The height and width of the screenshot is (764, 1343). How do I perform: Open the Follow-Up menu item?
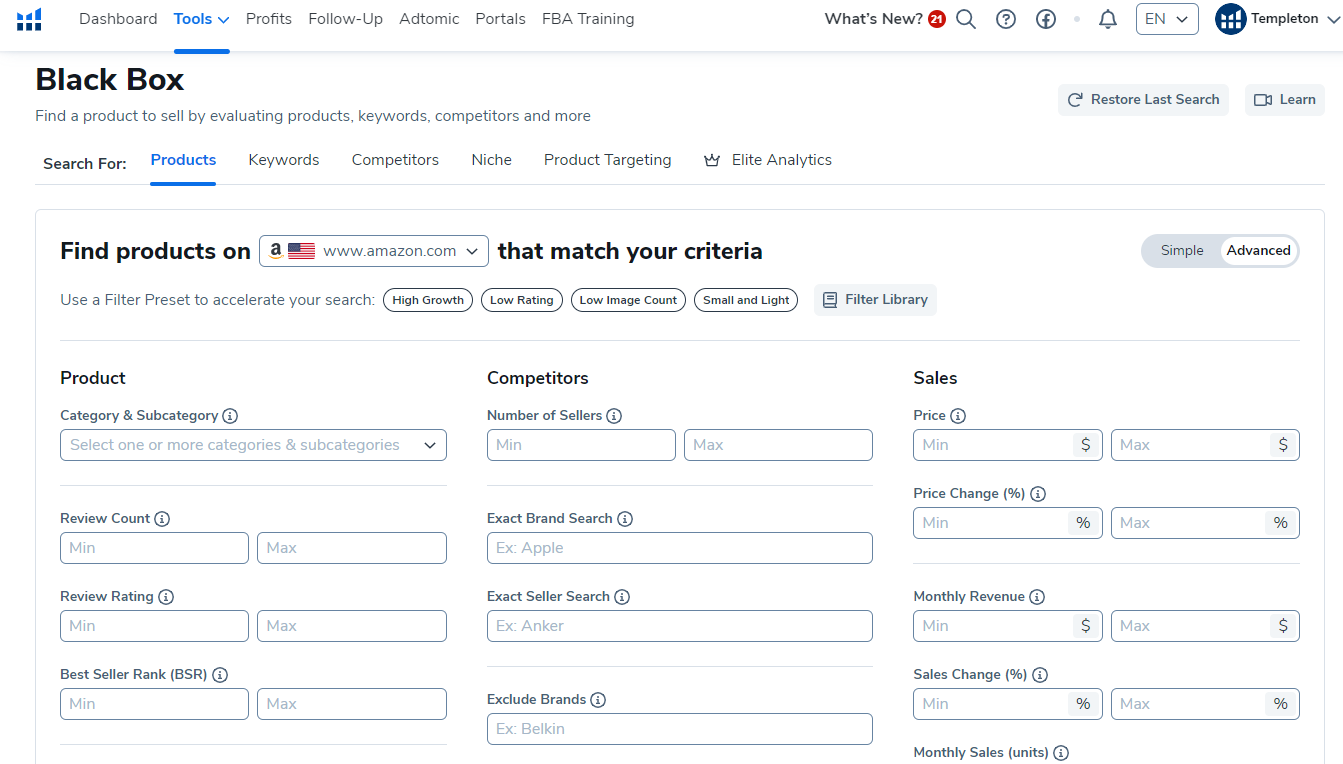pos(346,19)
